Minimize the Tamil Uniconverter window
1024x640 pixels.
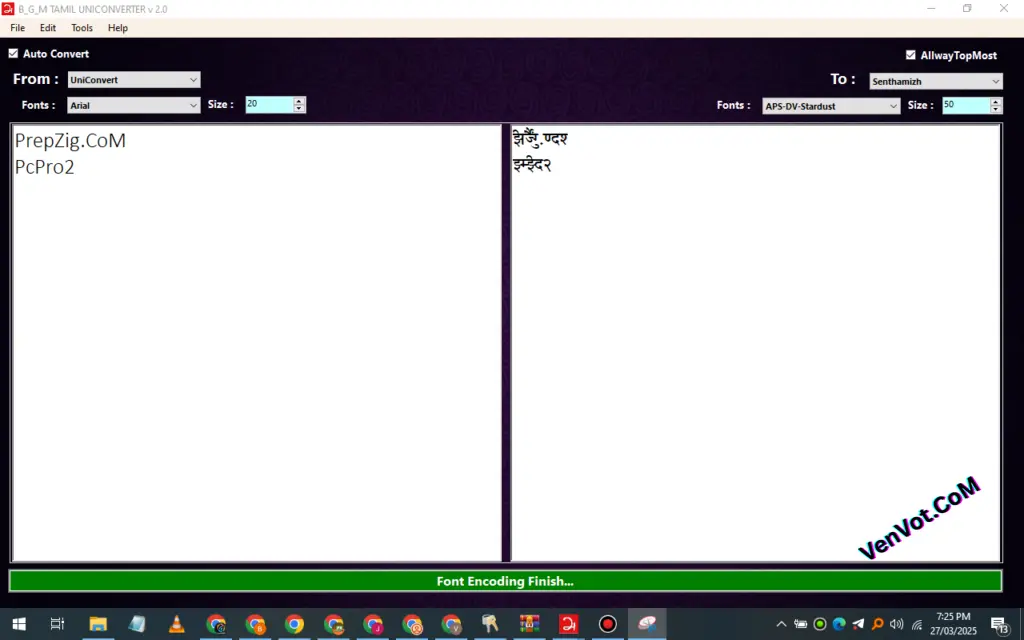pyautogui.click(x=931, y=8)
